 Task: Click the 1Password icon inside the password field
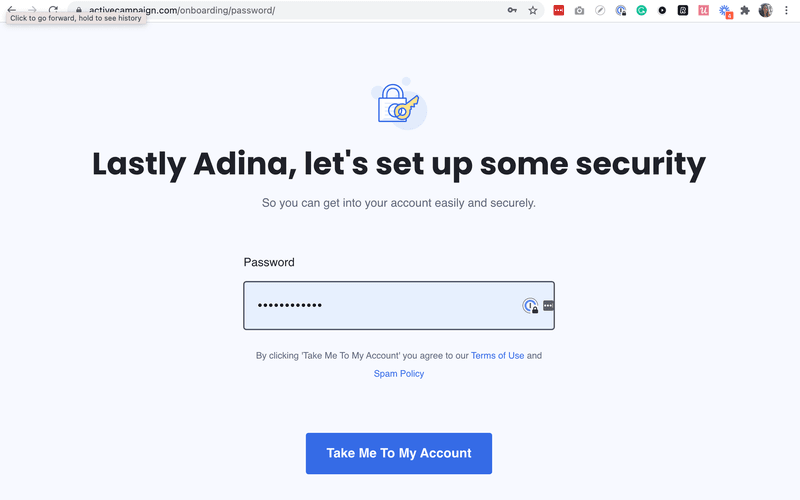click(530, 306)
